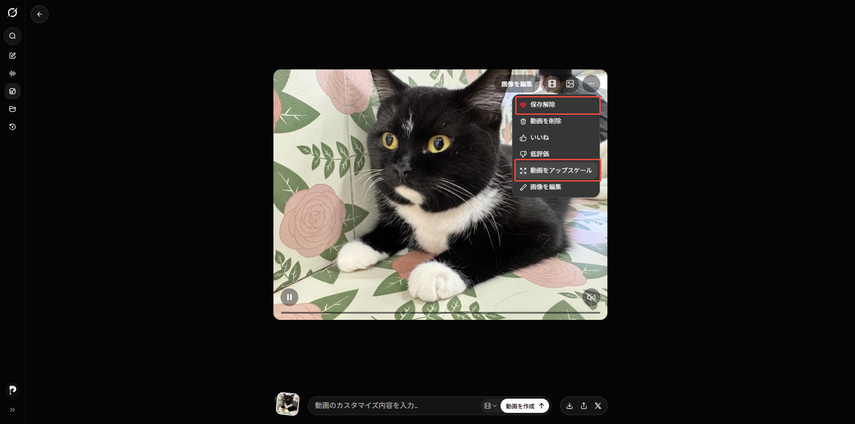Download the video with download icon

(569, 406)
